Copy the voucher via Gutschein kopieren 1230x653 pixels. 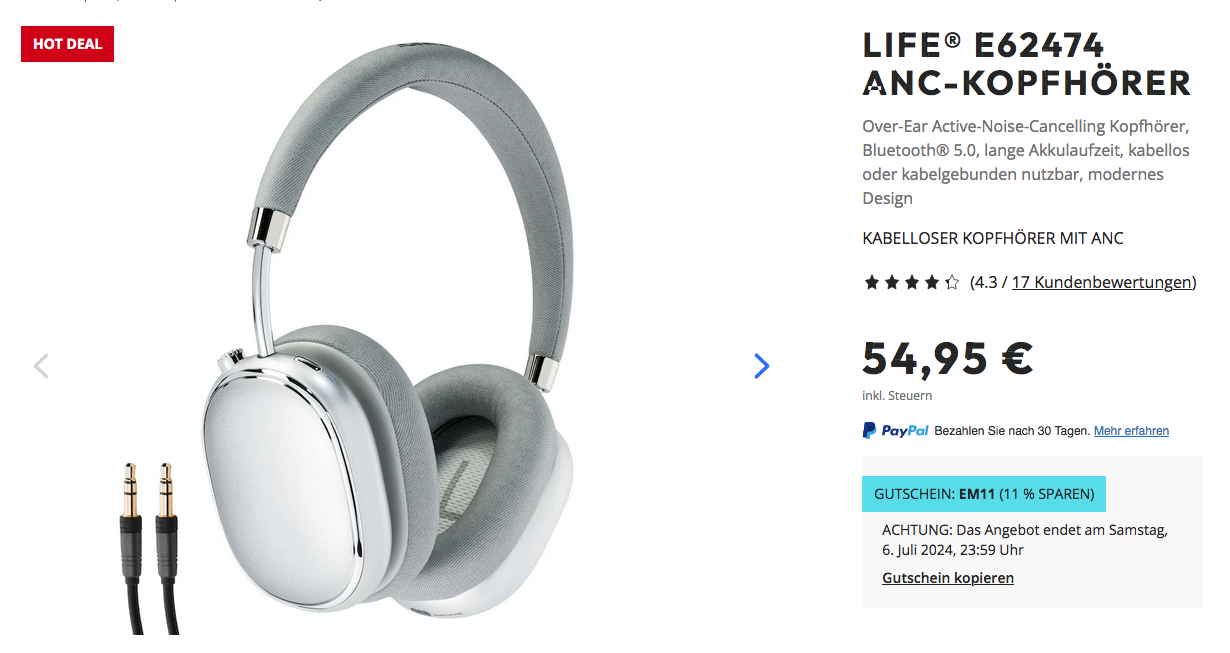click(x=948, y=578)
